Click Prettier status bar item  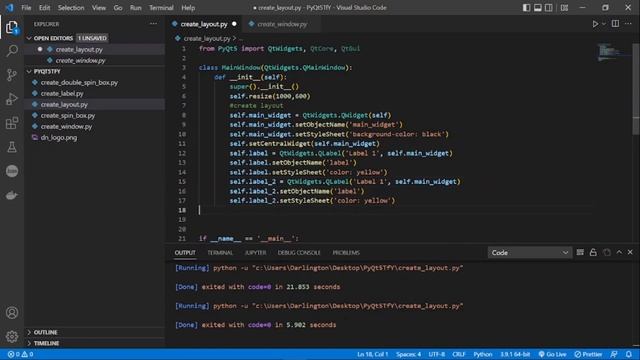pos(588,354)
